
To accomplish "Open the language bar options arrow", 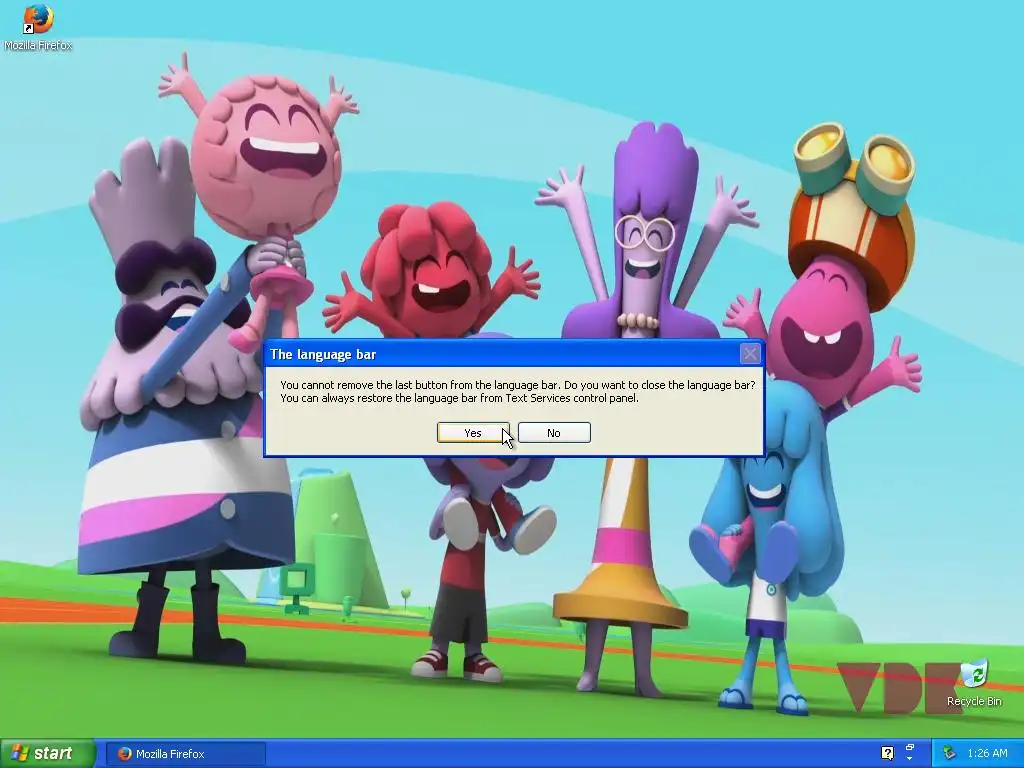I will click(910, 759).
